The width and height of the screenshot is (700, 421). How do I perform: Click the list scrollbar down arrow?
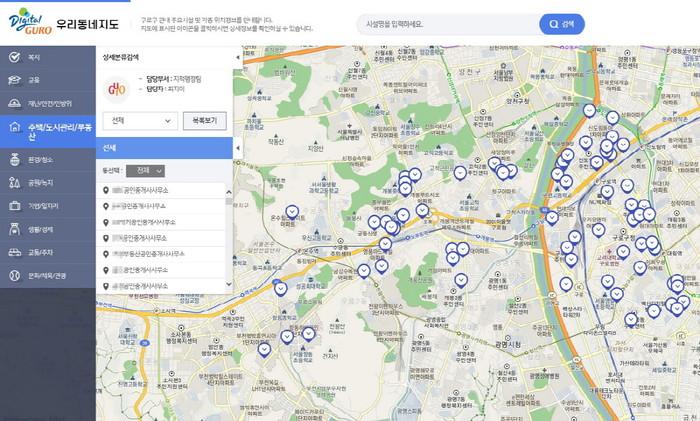(x=229, y=284)
